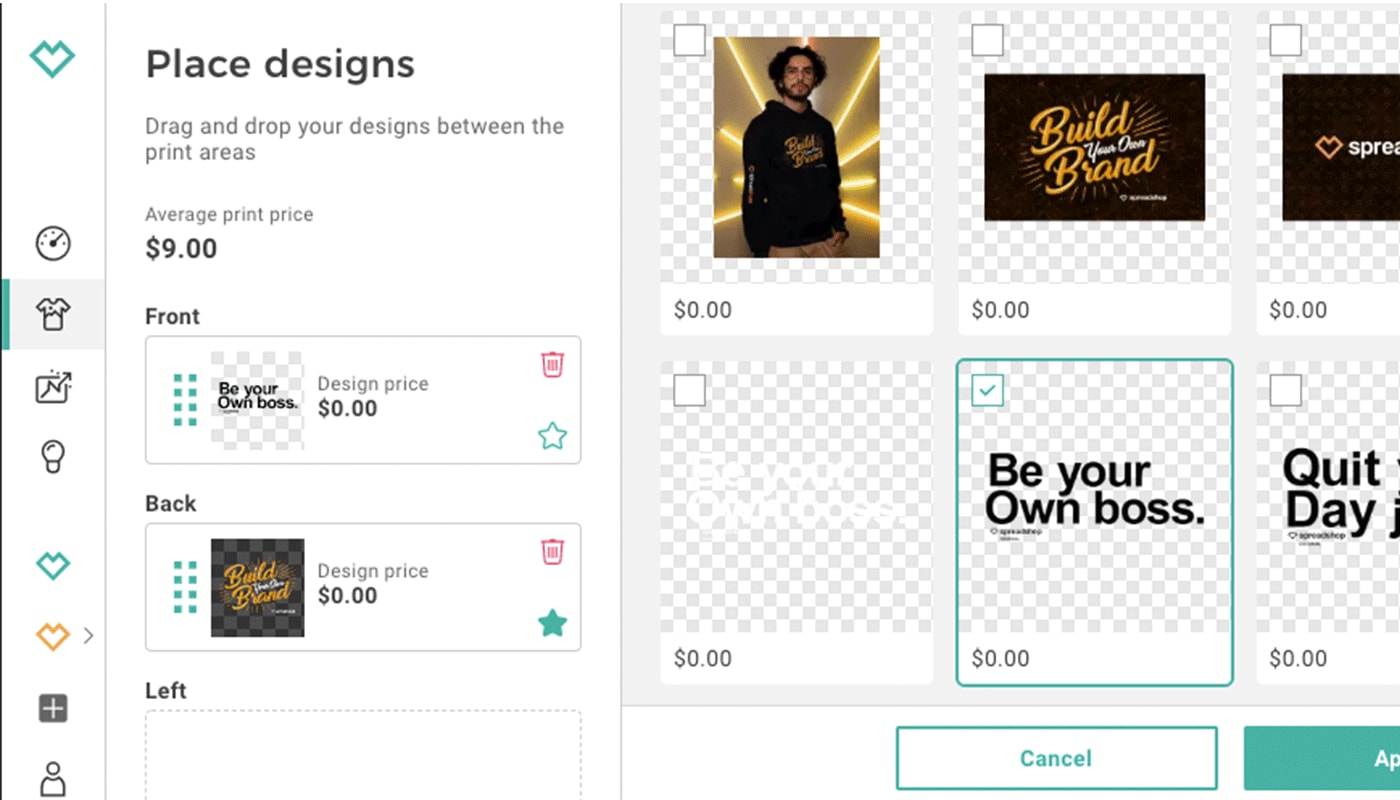
Task: Delete the Front design with trash icon
Action: pyautogui.click(x=552, y=364)
